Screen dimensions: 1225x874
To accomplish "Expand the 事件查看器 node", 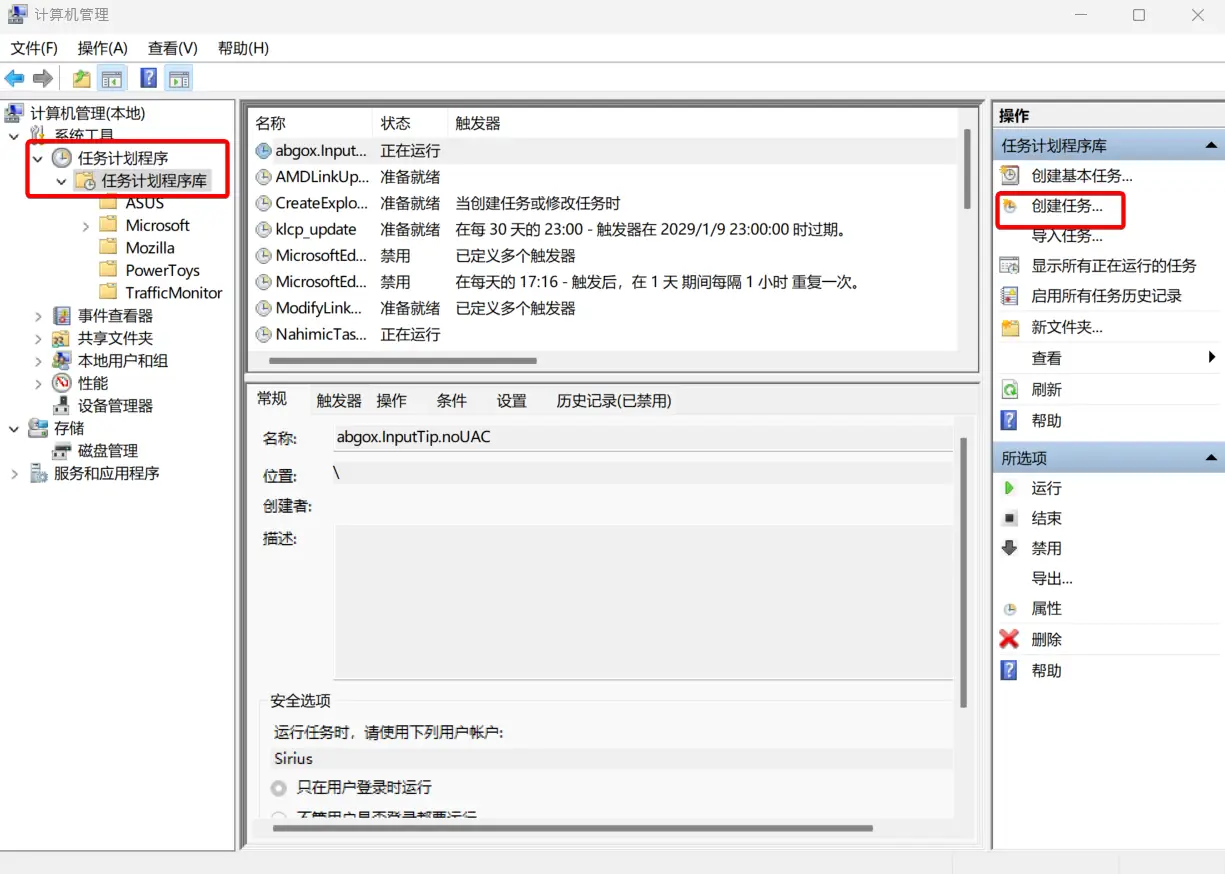I will click(38, 316).
